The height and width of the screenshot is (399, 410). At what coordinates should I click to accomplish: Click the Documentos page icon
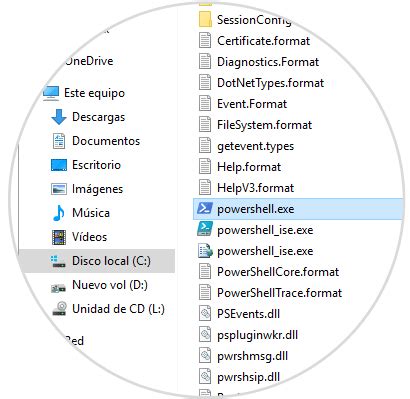[59, 141]
